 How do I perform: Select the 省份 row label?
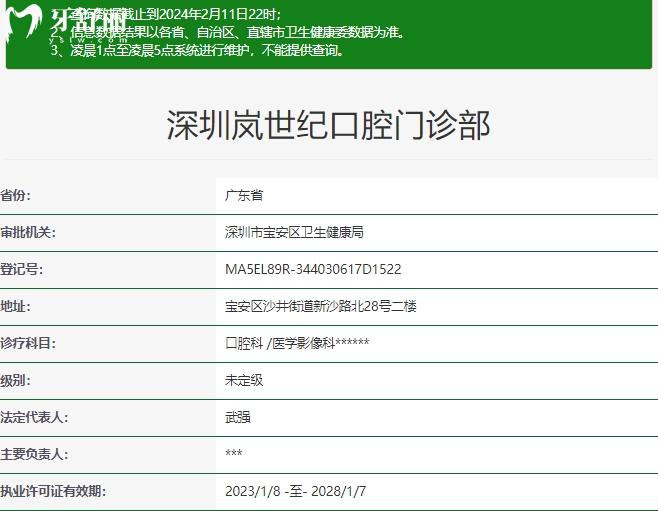[16, 195]
